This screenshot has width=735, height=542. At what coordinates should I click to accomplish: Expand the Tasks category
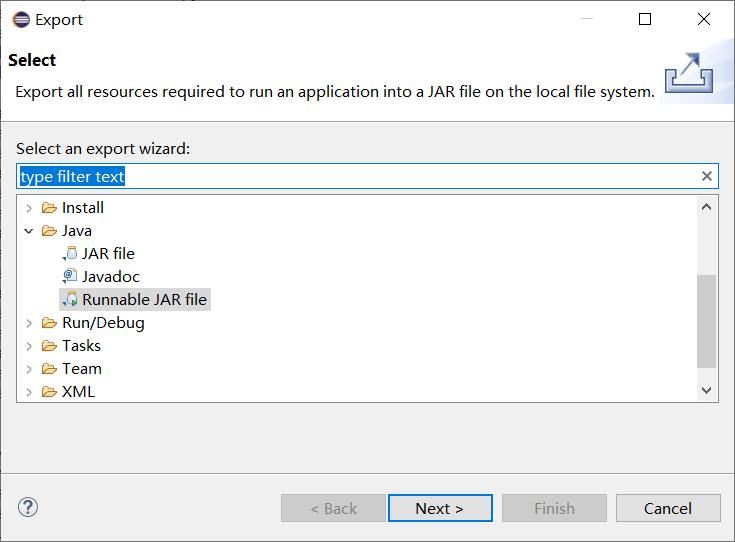[29, 346]
